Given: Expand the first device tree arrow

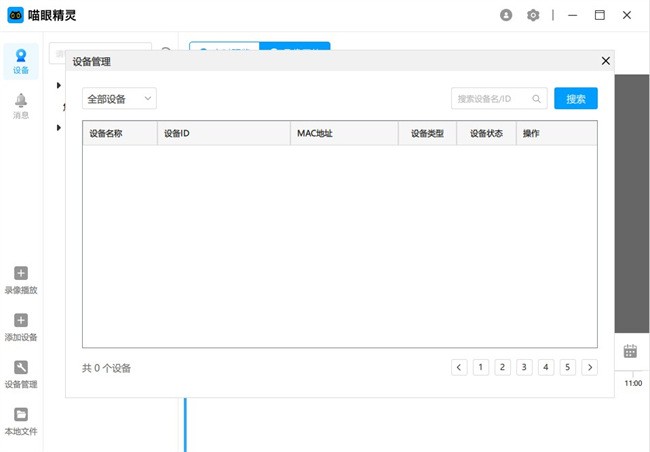Looking at the screenshot, I should tap(59, 85).
